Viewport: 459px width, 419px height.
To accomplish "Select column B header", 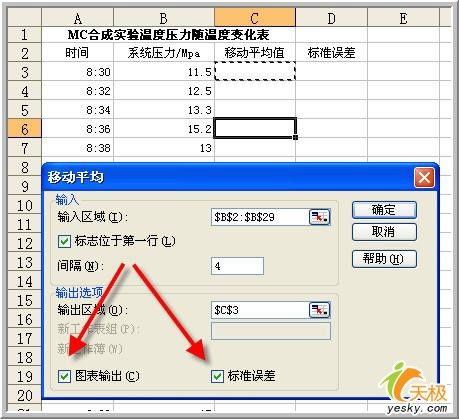I will [164, 18].
